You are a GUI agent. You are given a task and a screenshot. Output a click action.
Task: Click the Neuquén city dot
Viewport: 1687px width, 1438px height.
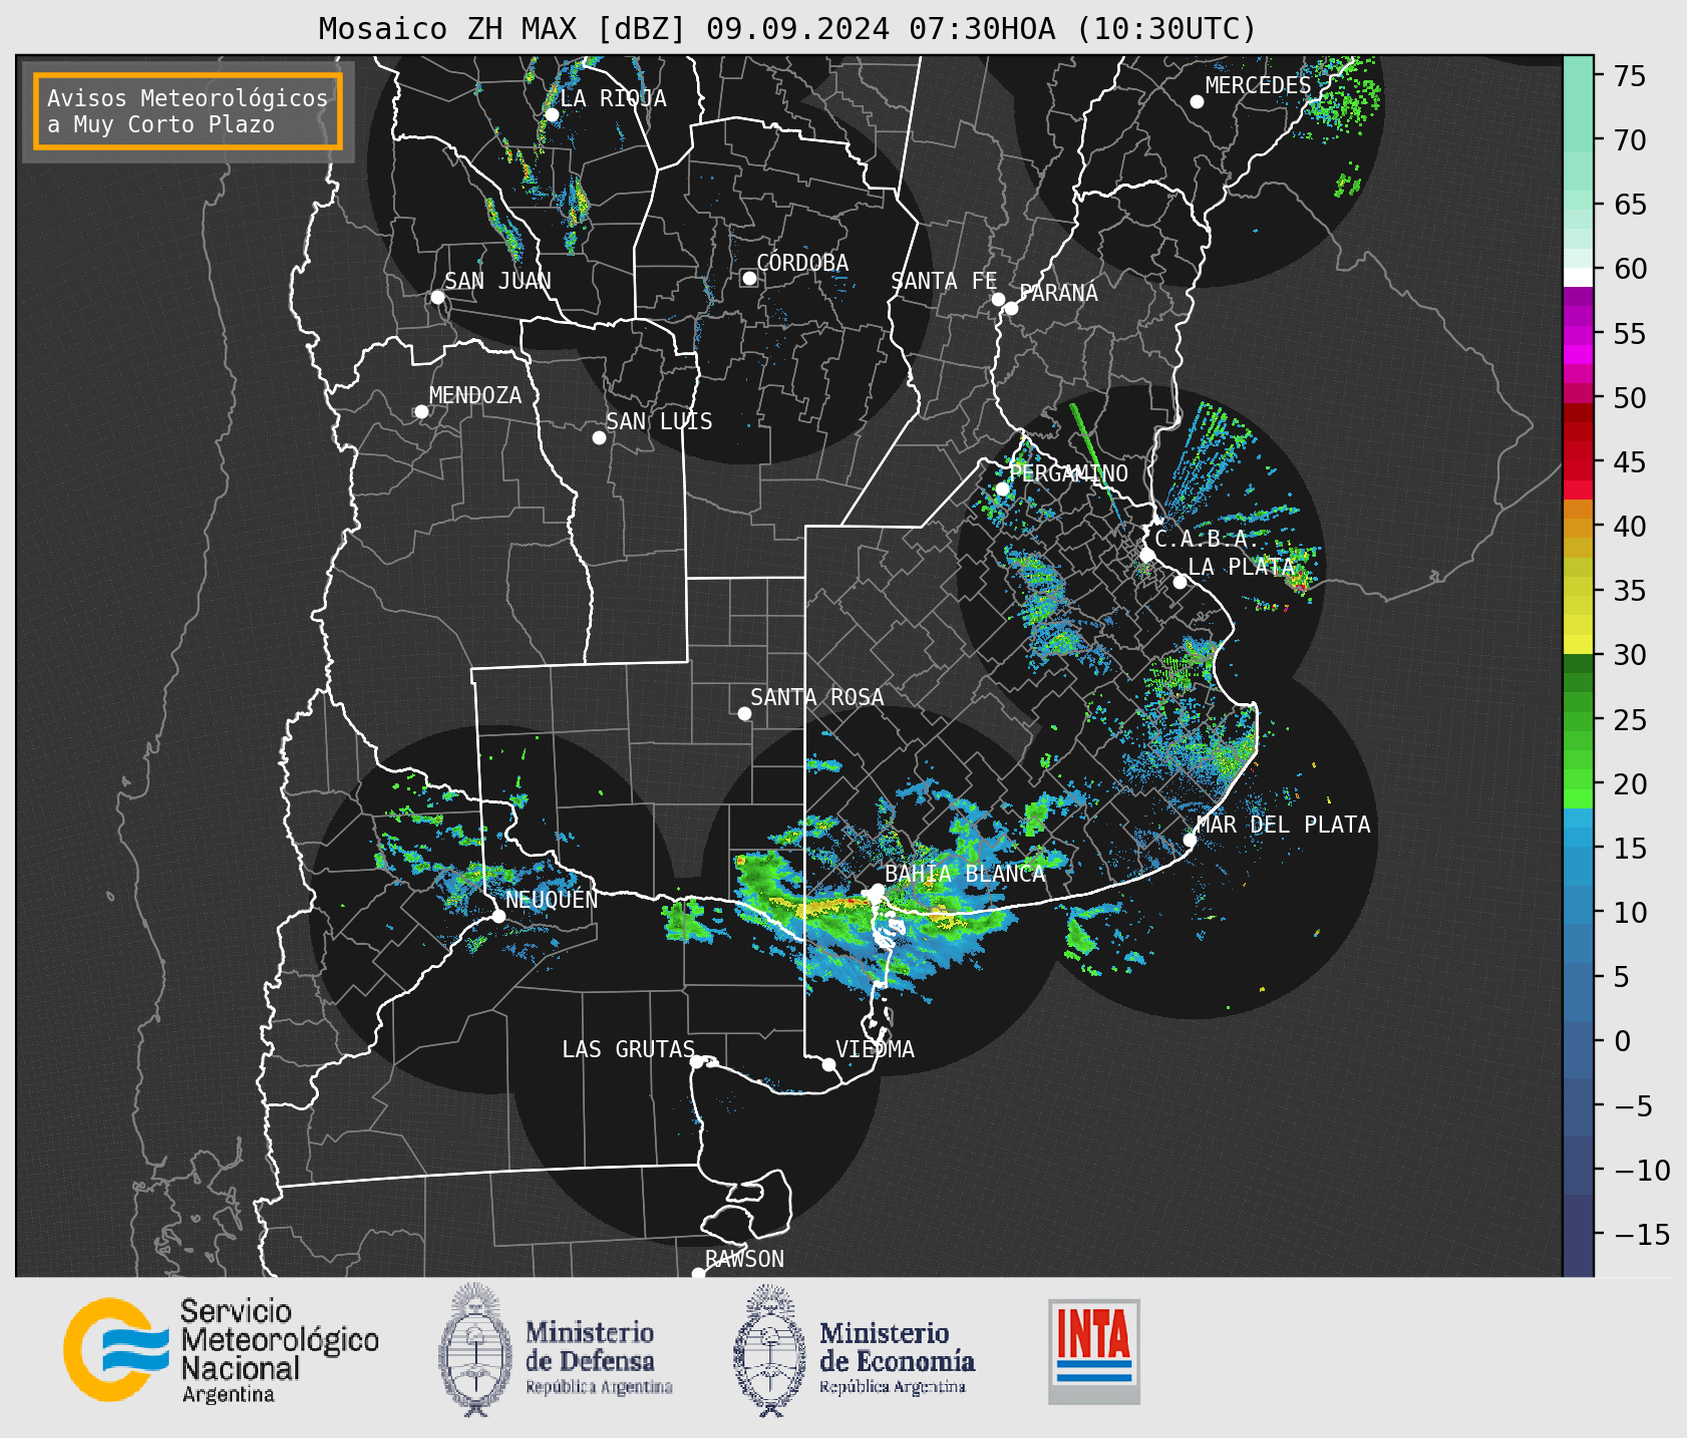pyautogui.click(x=498, y=916)
